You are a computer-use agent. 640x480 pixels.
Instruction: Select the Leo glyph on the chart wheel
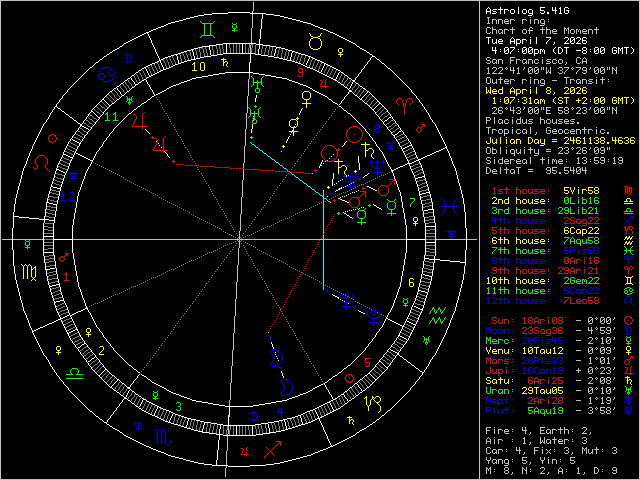click(x=43, y=159)
